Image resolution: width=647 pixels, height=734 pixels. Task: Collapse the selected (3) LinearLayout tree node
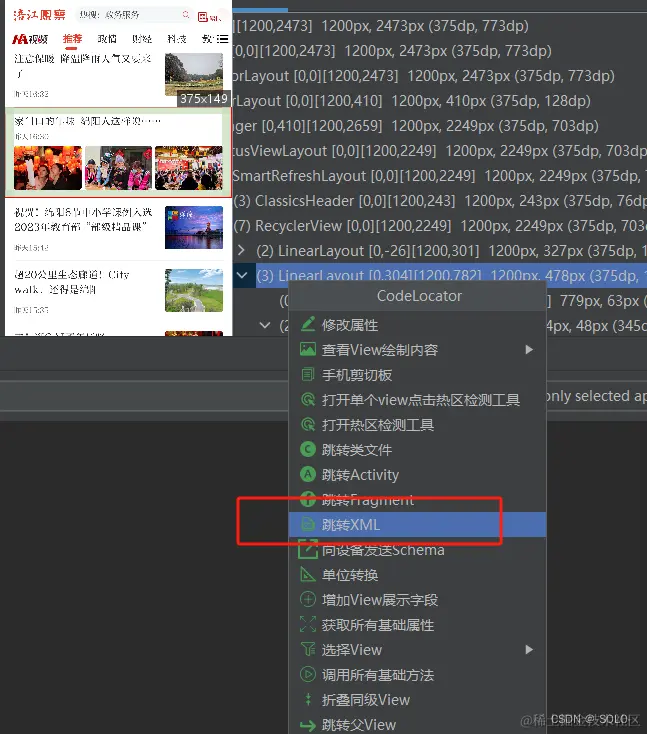[x=242, y=275]
